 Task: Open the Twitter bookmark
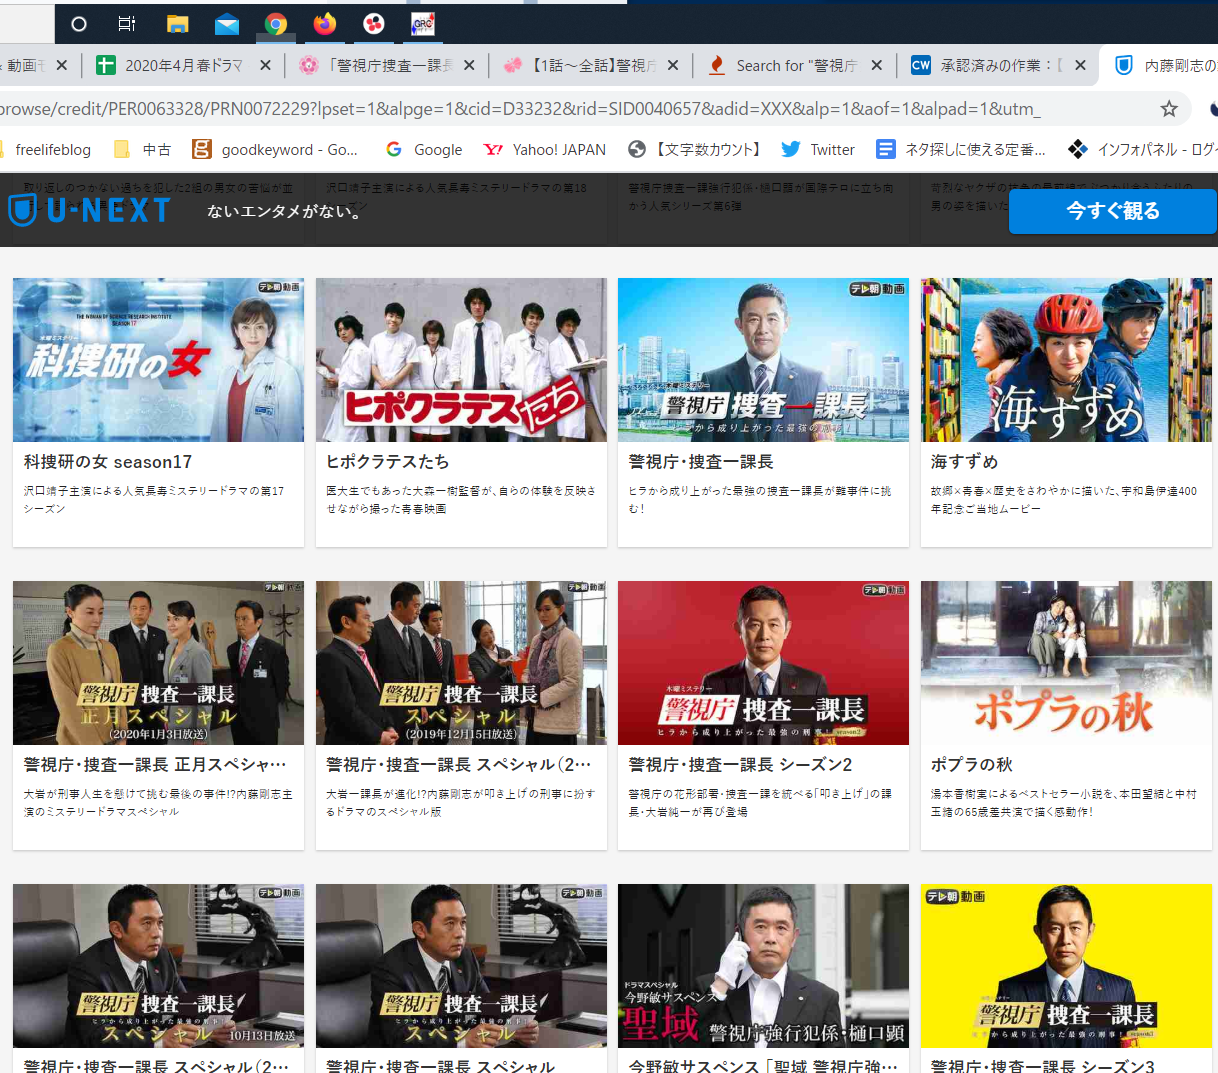point(818,149)
